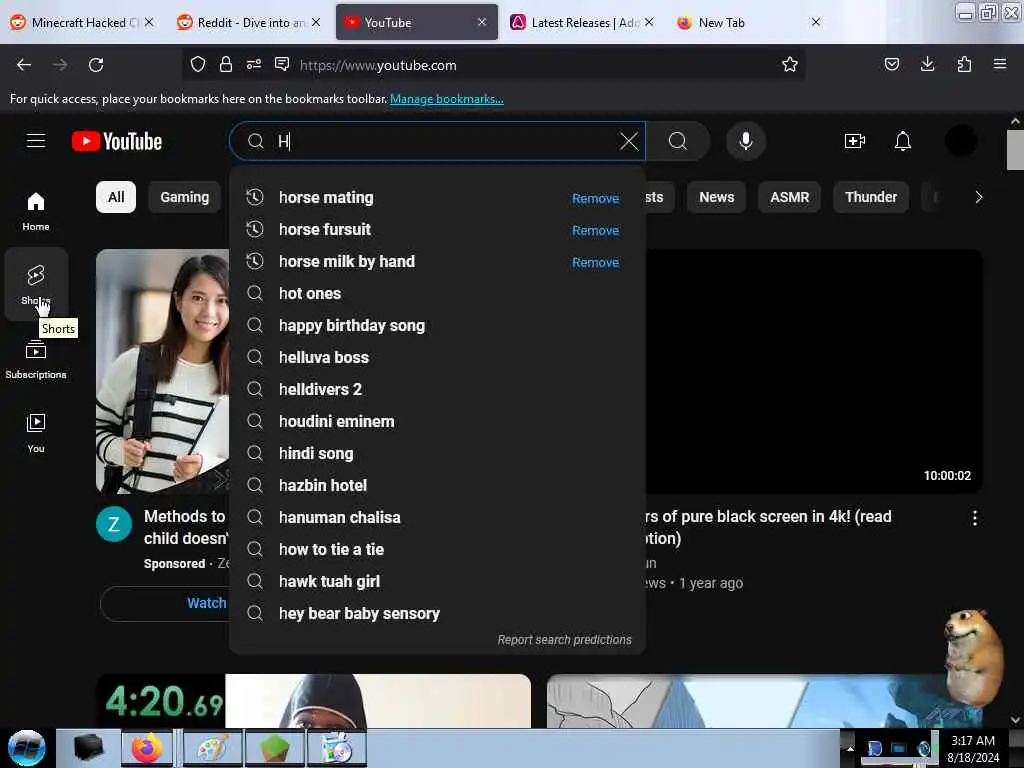Viewport: 1024px width, 768px height.
Task: Switch to the Latest Releases tab
Action: [x=581, y=22]
